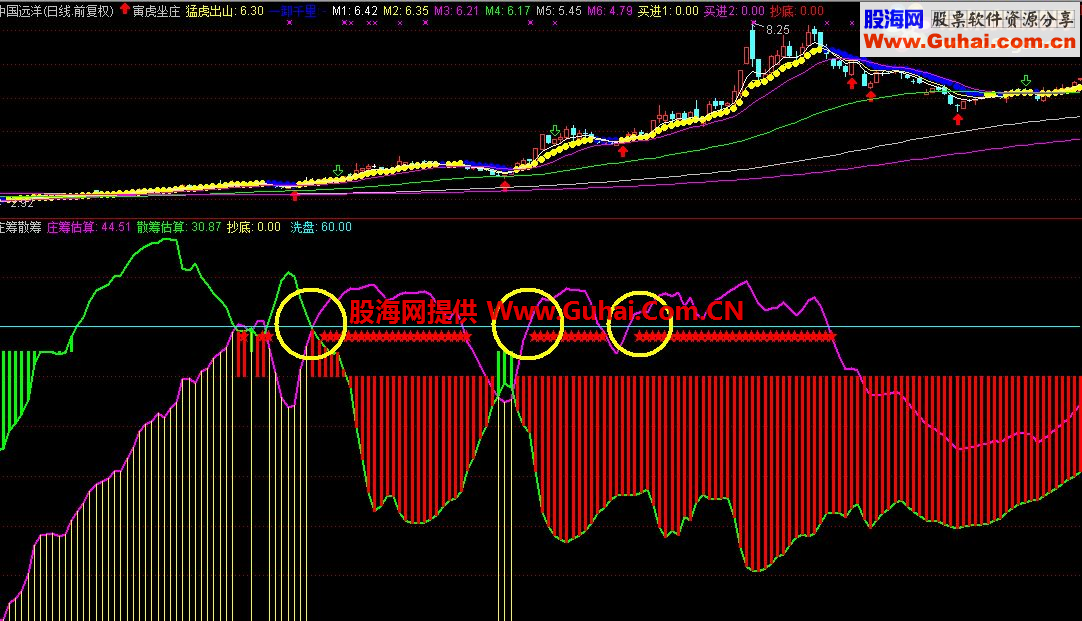Viewport: 1082px width, 621px height.
Task: Click the 2.92 low price label
Action: [x=22, y=203]
